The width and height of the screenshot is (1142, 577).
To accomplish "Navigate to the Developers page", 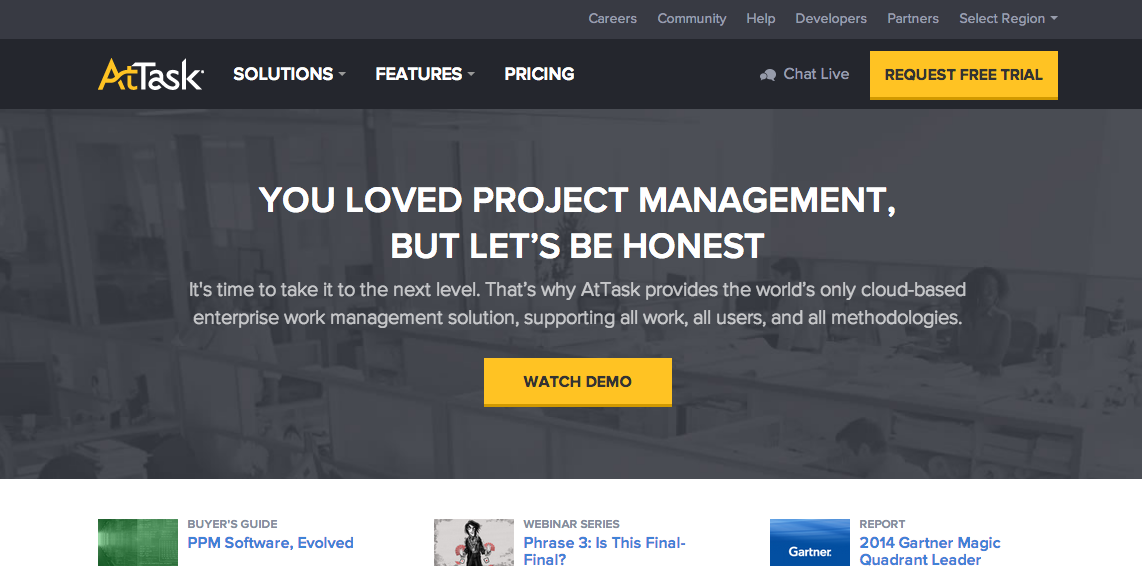I will click(831, 19).
